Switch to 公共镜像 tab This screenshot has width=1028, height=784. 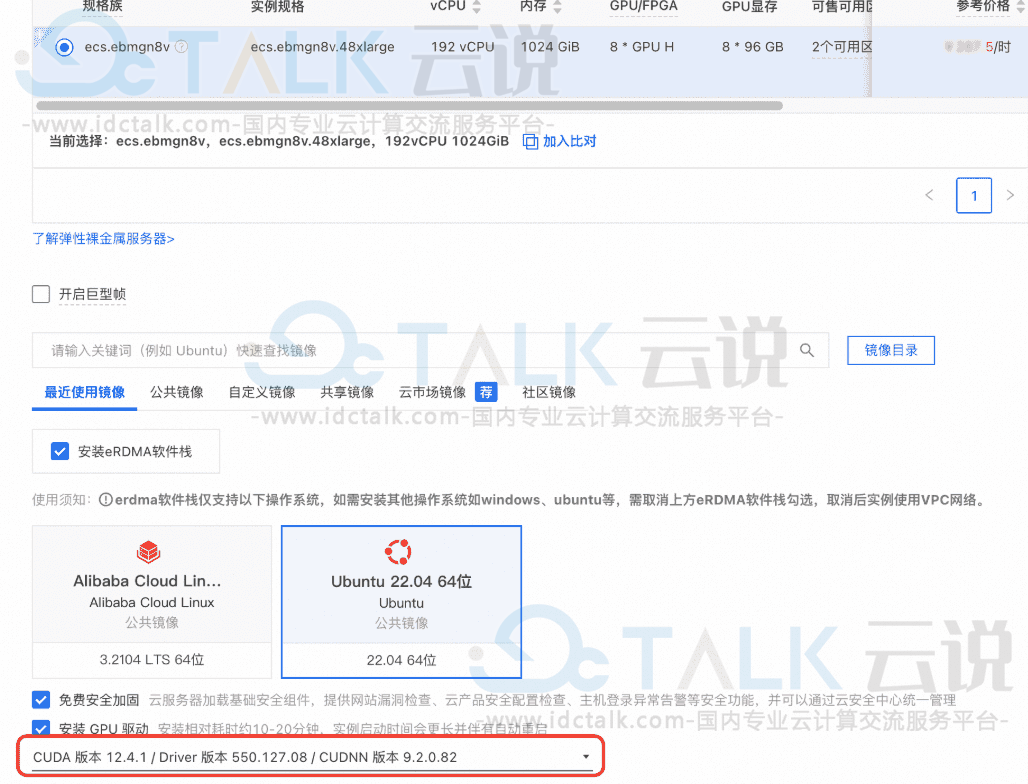click(x=177, y=392)
